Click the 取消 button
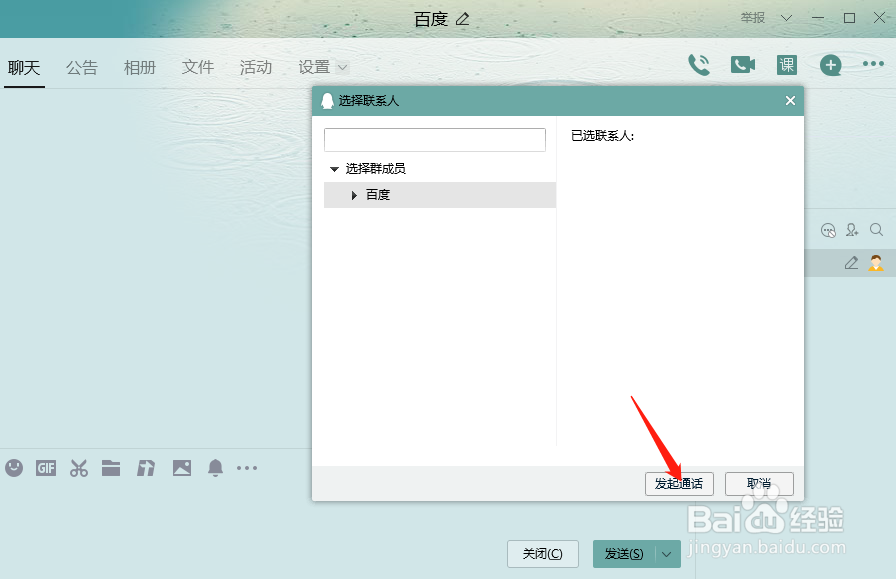The image size is (896, 579). 759,484
